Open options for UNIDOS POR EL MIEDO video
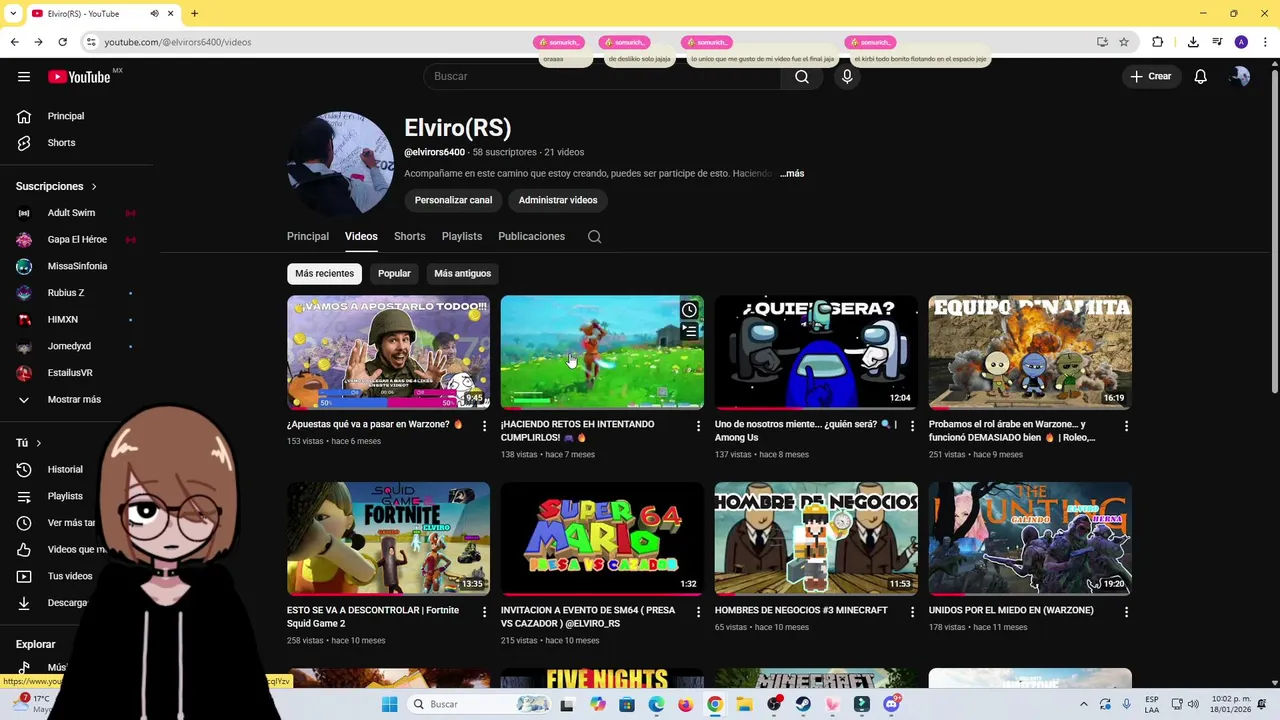This screenshot has height=720, width=1280. (1126, 612)
